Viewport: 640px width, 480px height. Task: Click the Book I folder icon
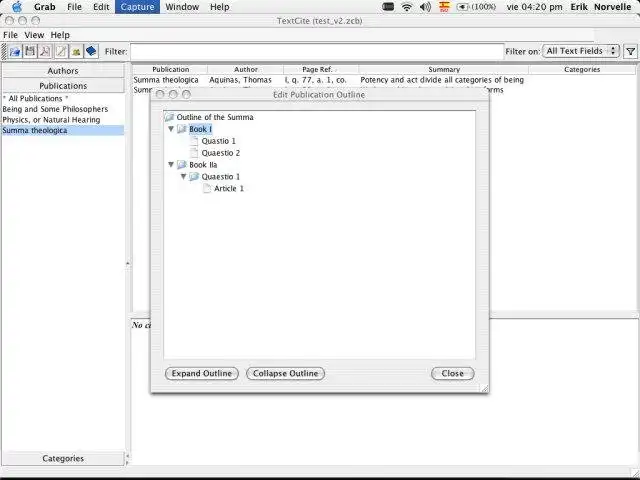point(182,129)
